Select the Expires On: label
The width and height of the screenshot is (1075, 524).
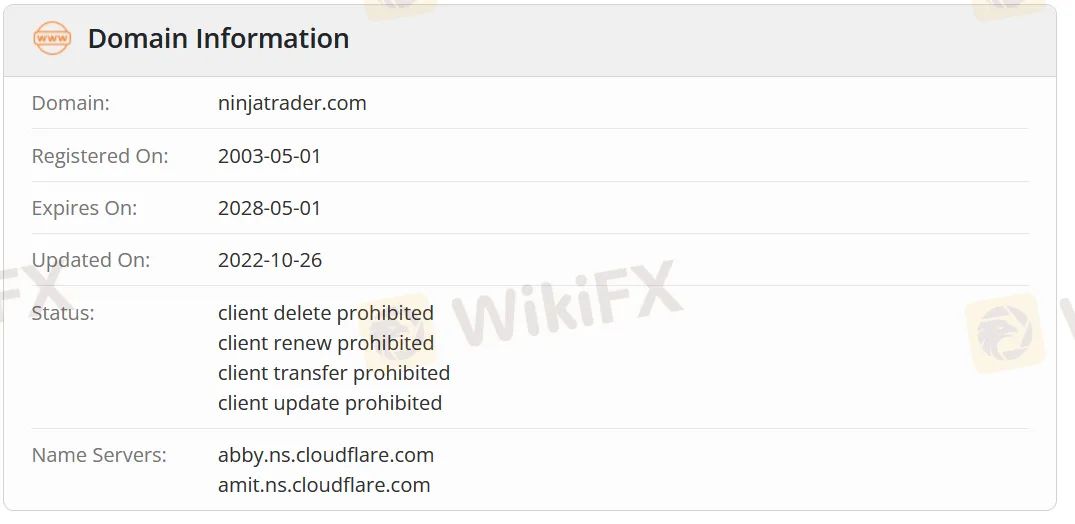click(x=84, y=208)
